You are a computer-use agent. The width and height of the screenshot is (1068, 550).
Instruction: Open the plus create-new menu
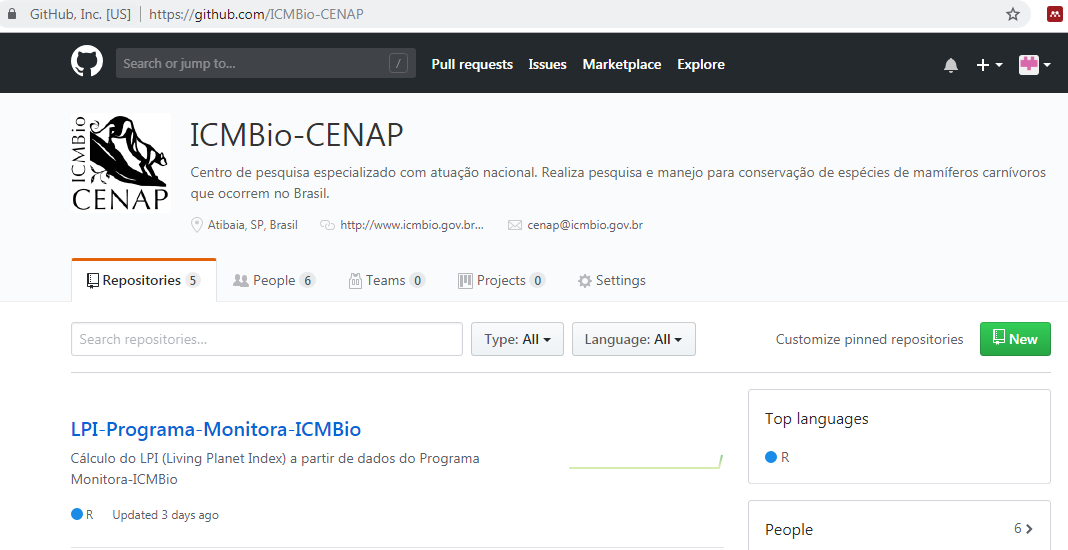click(x=989, y=65)
